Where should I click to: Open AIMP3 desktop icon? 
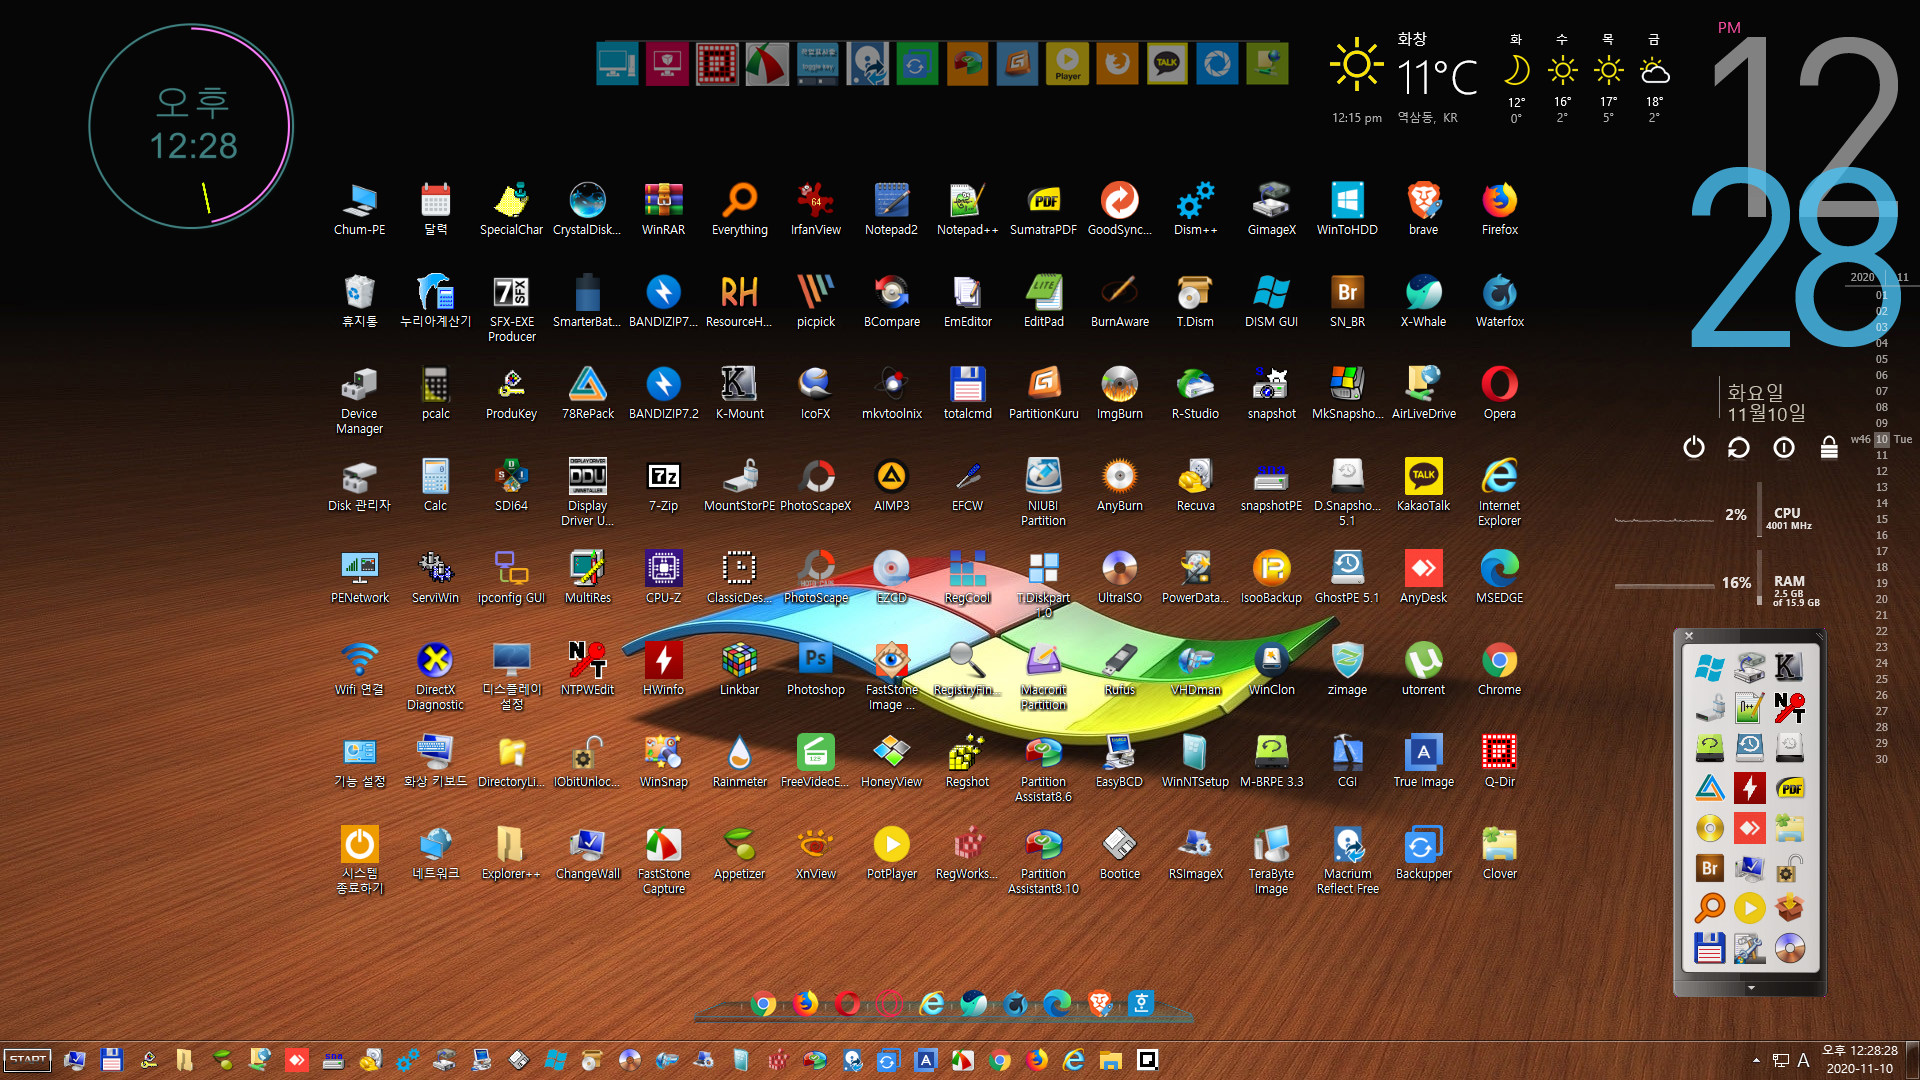click(x=891, y=485)
